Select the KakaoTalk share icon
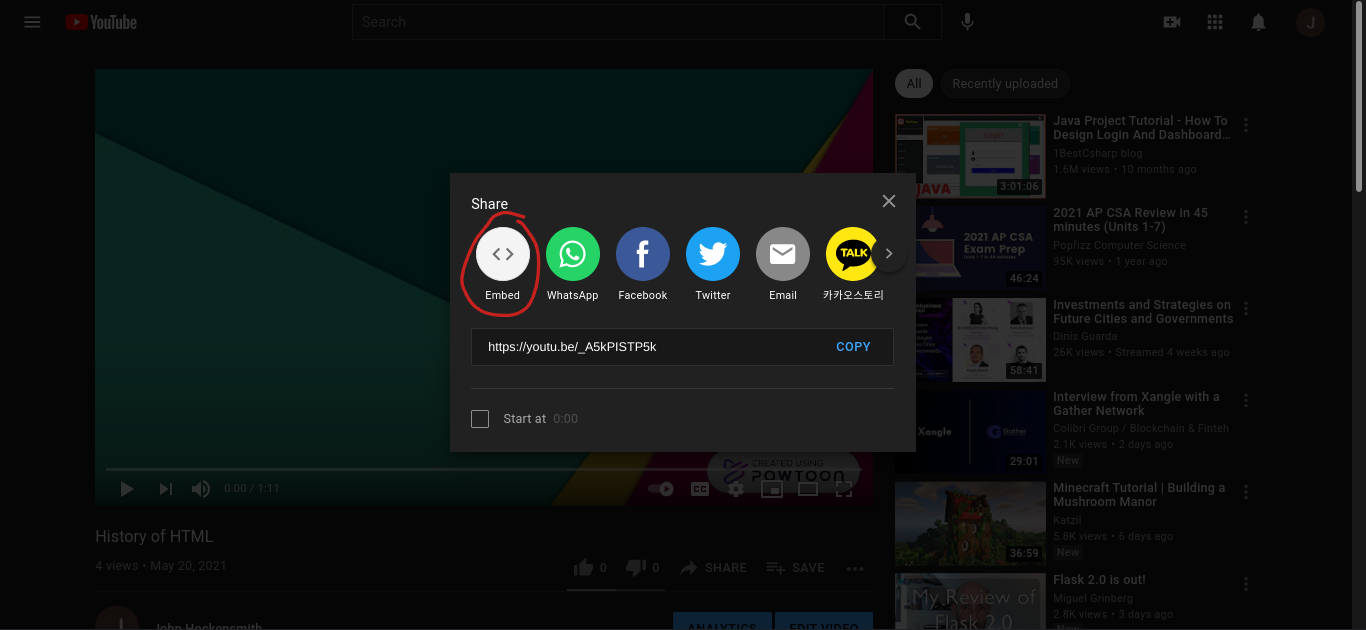This screenshot has width=1366, height=630. [x=850, y=254]
